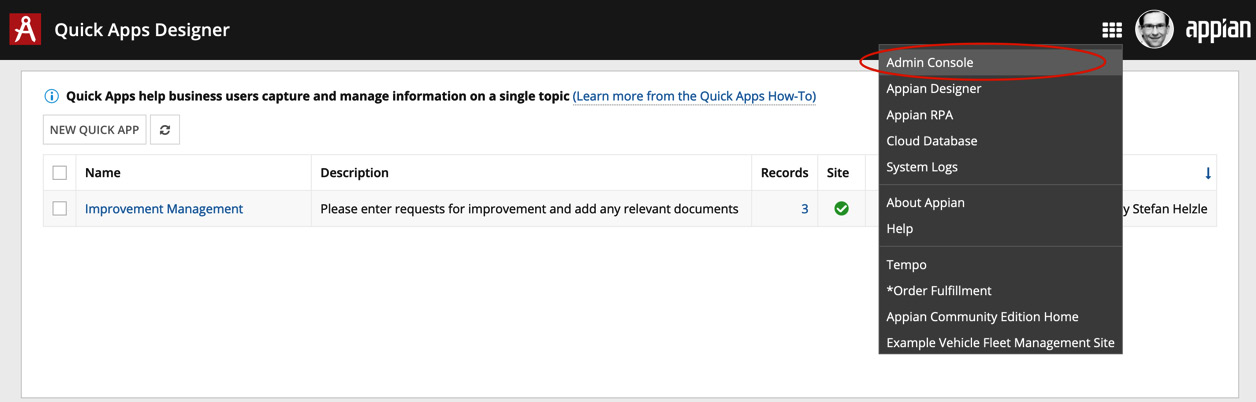Open the navigation grid menu icon
The width and height of the screenshot is (1256, 402).
(1111, 30)
